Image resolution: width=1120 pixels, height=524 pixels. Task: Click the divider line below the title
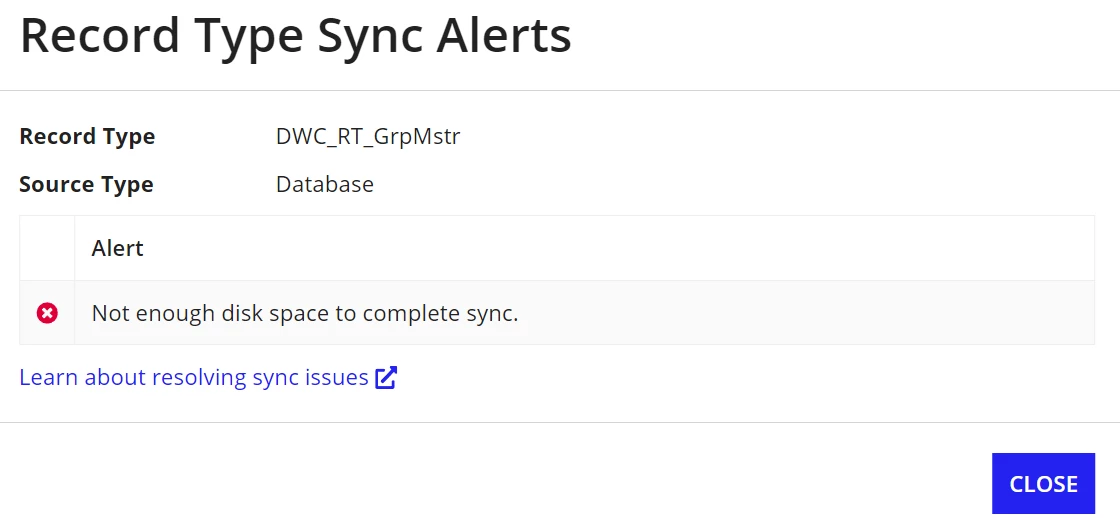[x=560, y=91]
